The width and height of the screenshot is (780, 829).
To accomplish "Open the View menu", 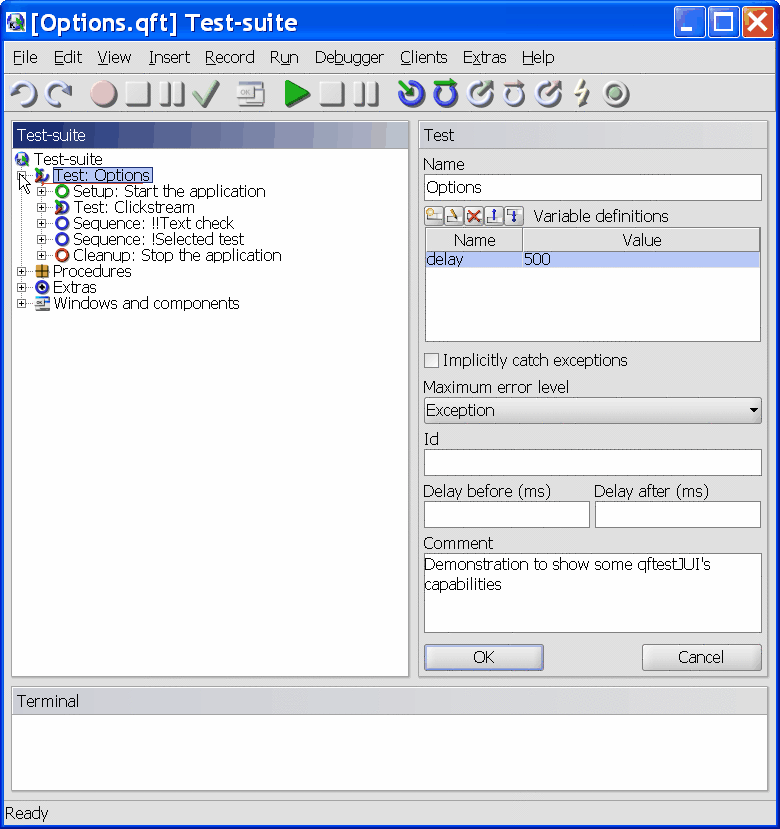I will point(114,57).
